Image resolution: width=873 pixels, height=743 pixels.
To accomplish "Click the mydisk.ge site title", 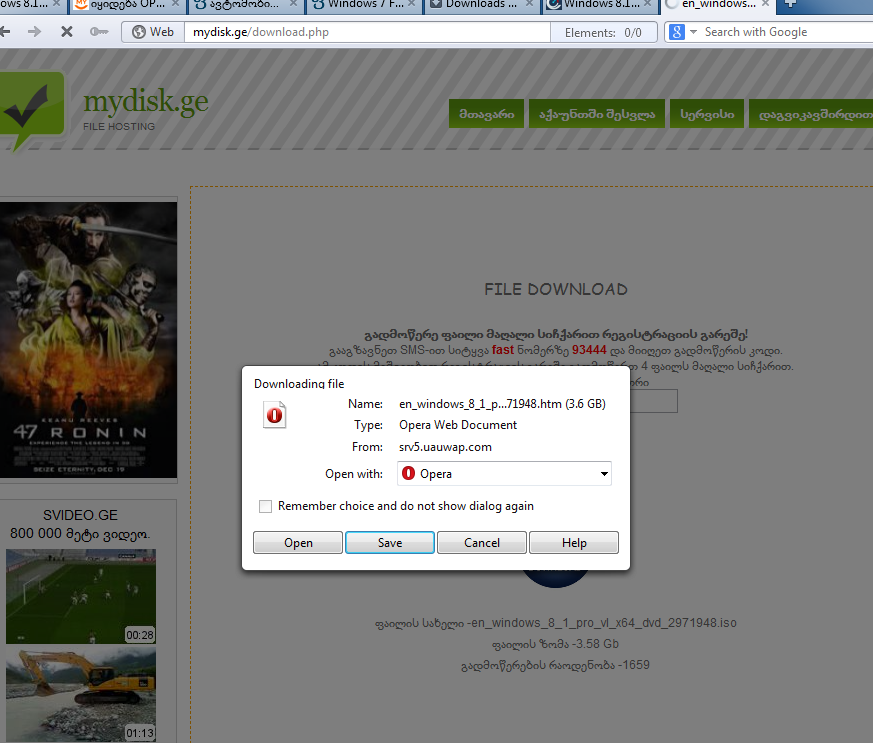I will pyautogui.click(x=146, y=102).
